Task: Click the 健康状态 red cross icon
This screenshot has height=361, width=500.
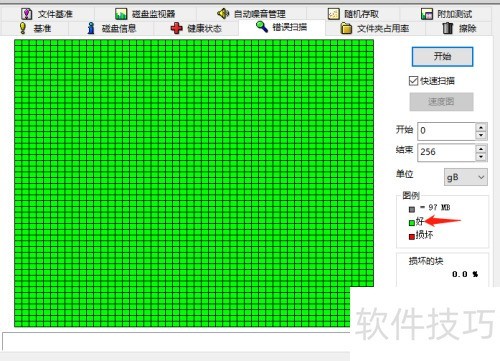Action: tap(176, 28)
